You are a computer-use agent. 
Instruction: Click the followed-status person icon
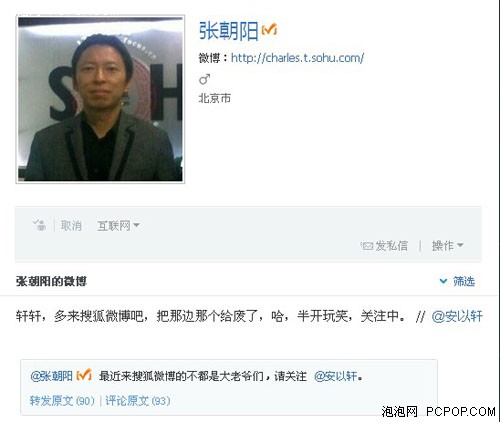click(40, 225)
